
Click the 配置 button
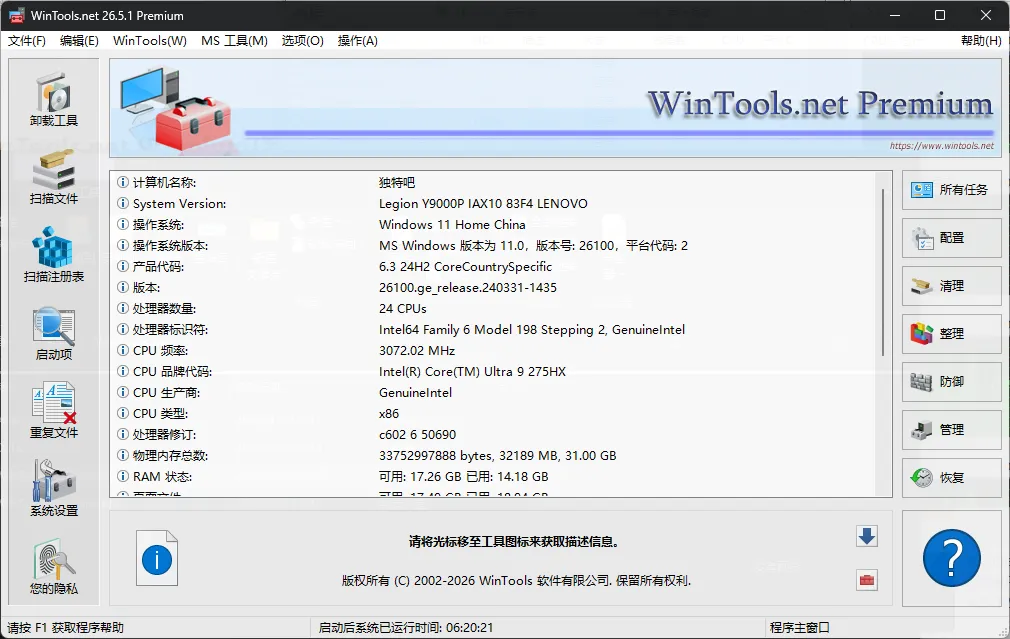951,238
